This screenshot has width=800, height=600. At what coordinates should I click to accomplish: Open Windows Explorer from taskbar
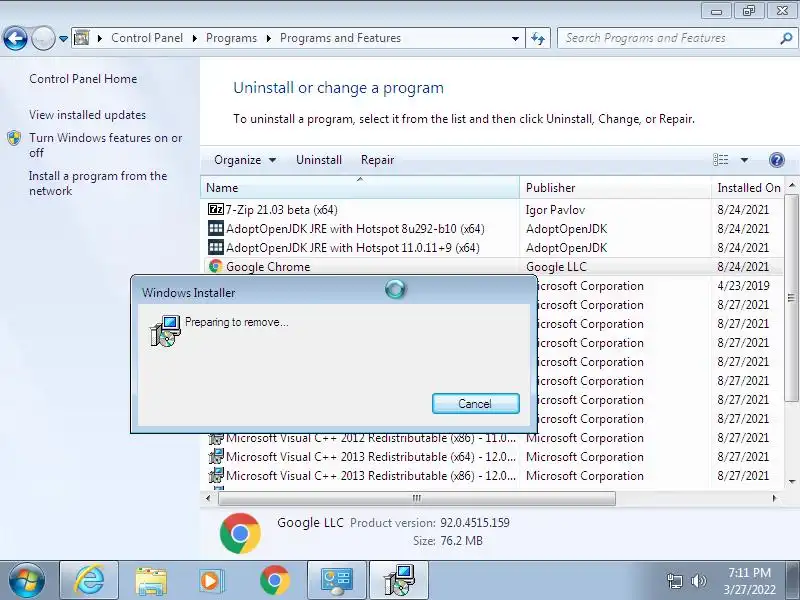pyautogui.click(x=151, y=581)
